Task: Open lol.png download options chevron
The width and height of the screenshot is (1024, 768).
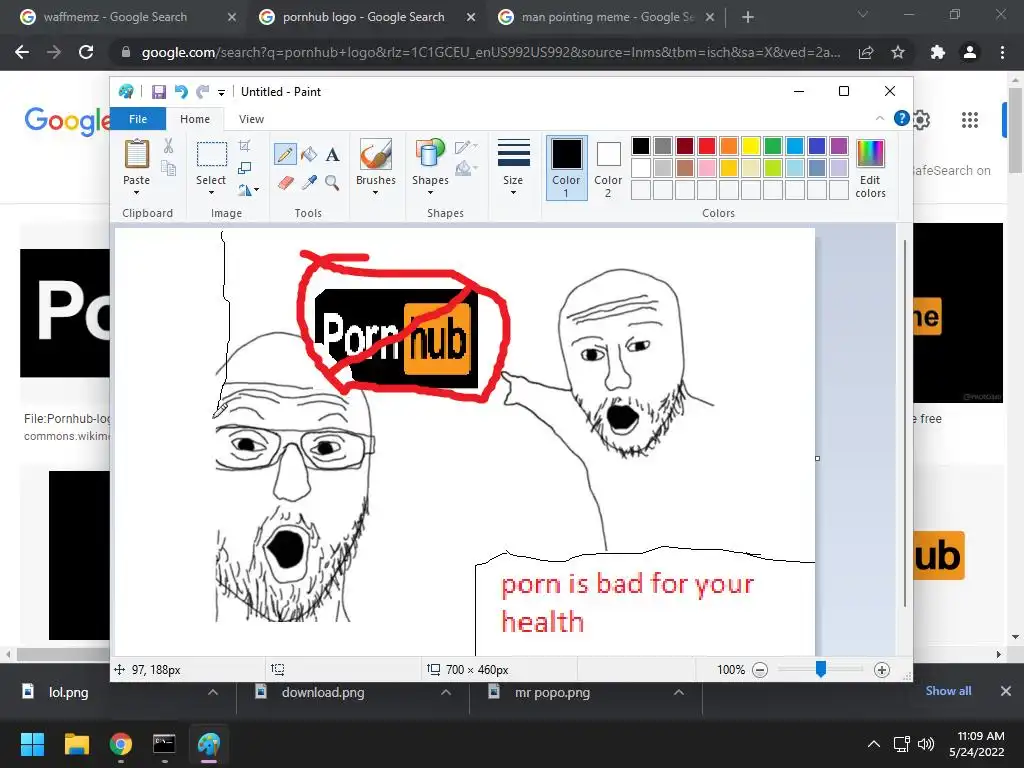Action: pos(213,692)
